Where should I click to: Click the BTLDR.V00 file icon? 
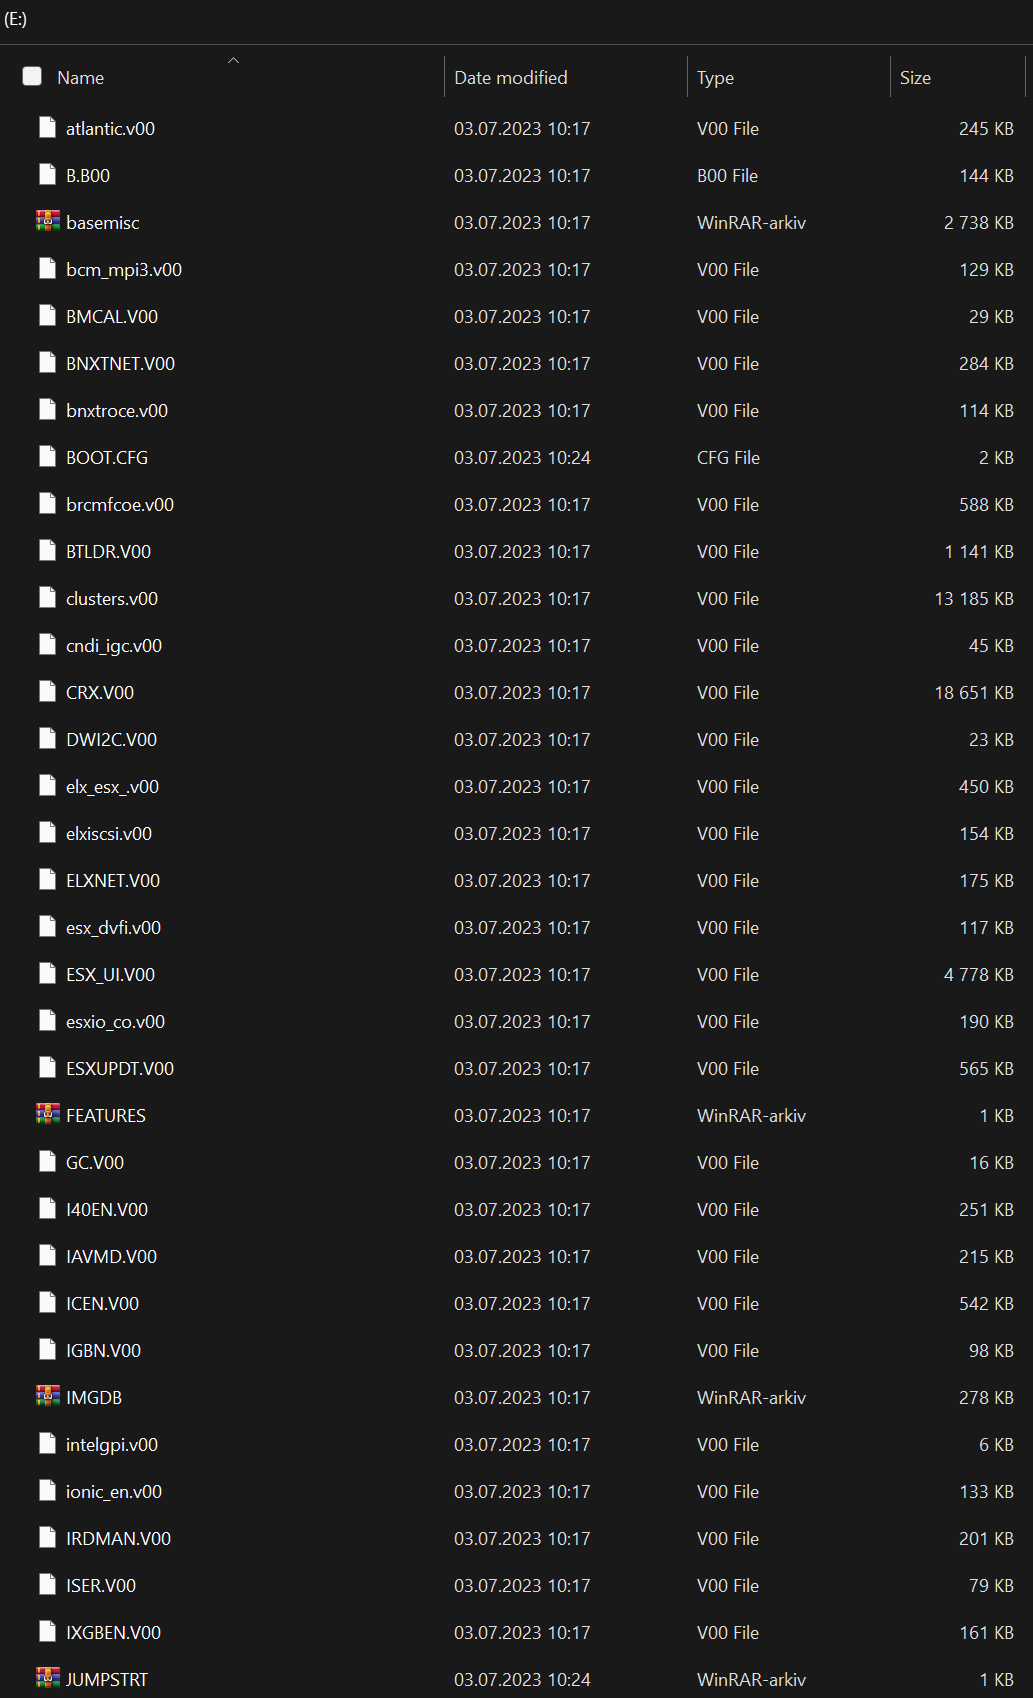click(x=46, y=551)
